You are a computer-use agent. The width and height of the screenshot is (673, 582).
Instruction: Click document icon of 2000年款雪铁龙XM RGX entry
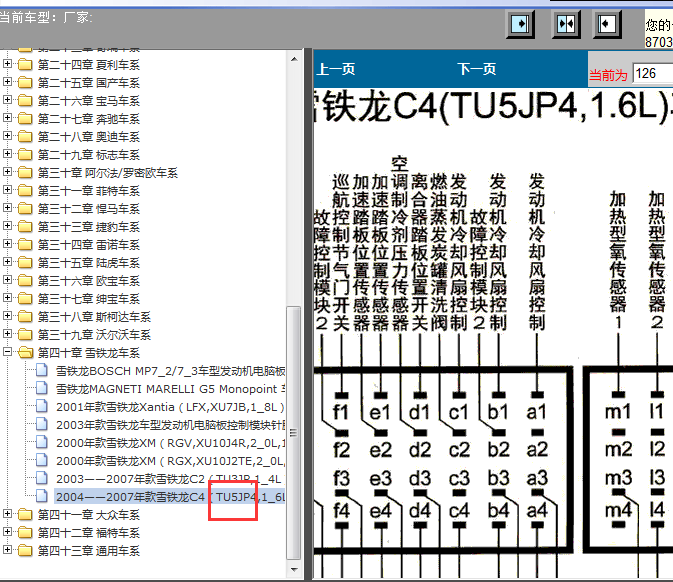pyautogui.click(x=42, y=460)
